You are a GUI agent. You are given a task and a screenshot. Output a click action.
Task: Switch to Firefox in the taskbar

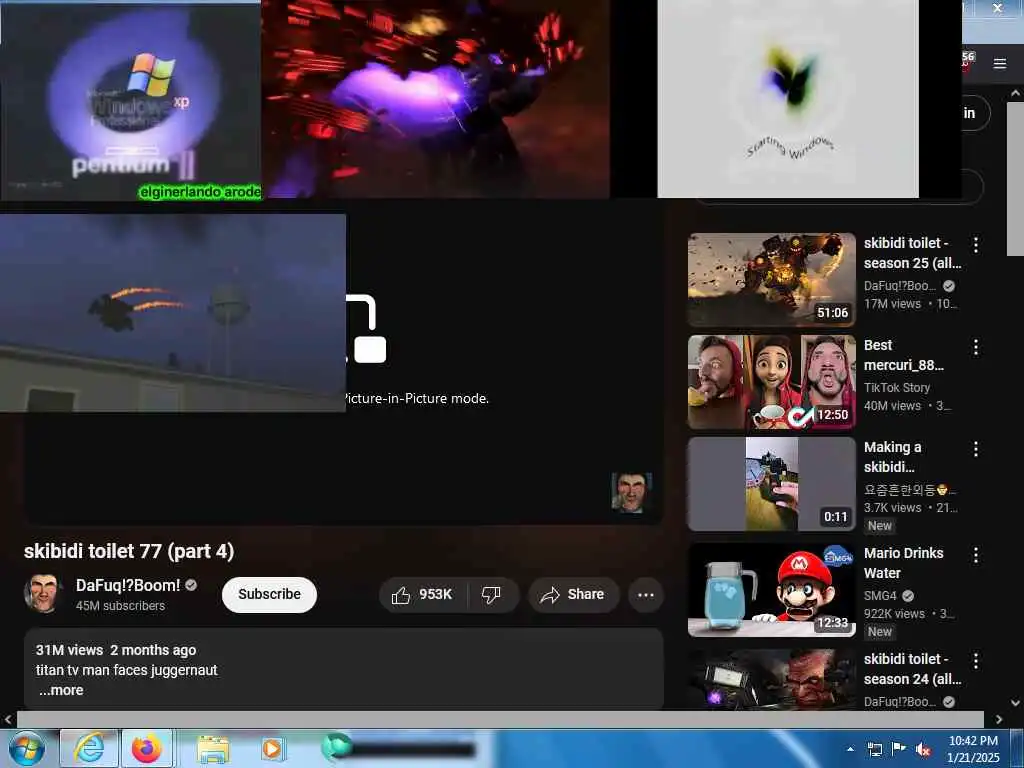pos(147,748)
